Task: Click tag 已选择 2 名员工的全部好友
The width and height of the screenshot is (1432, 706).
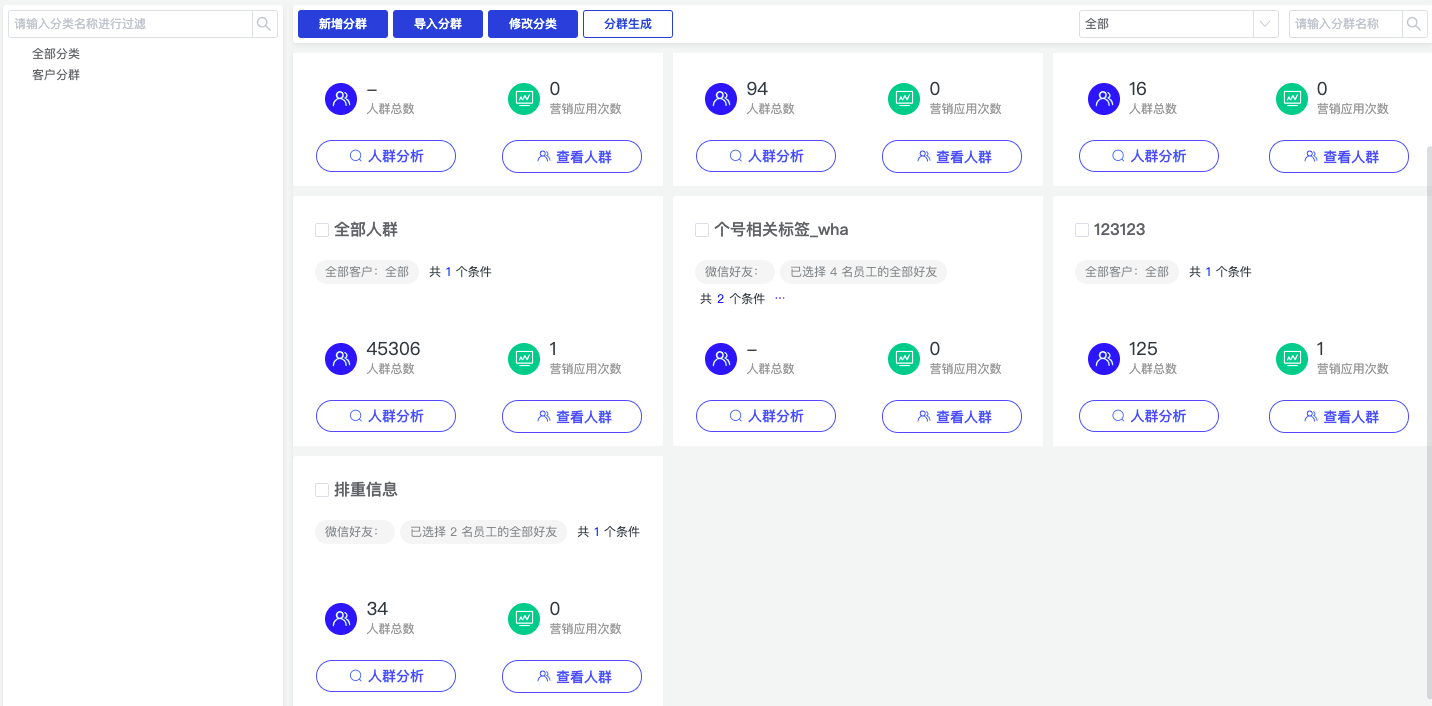Action: (x=484, y=532)
